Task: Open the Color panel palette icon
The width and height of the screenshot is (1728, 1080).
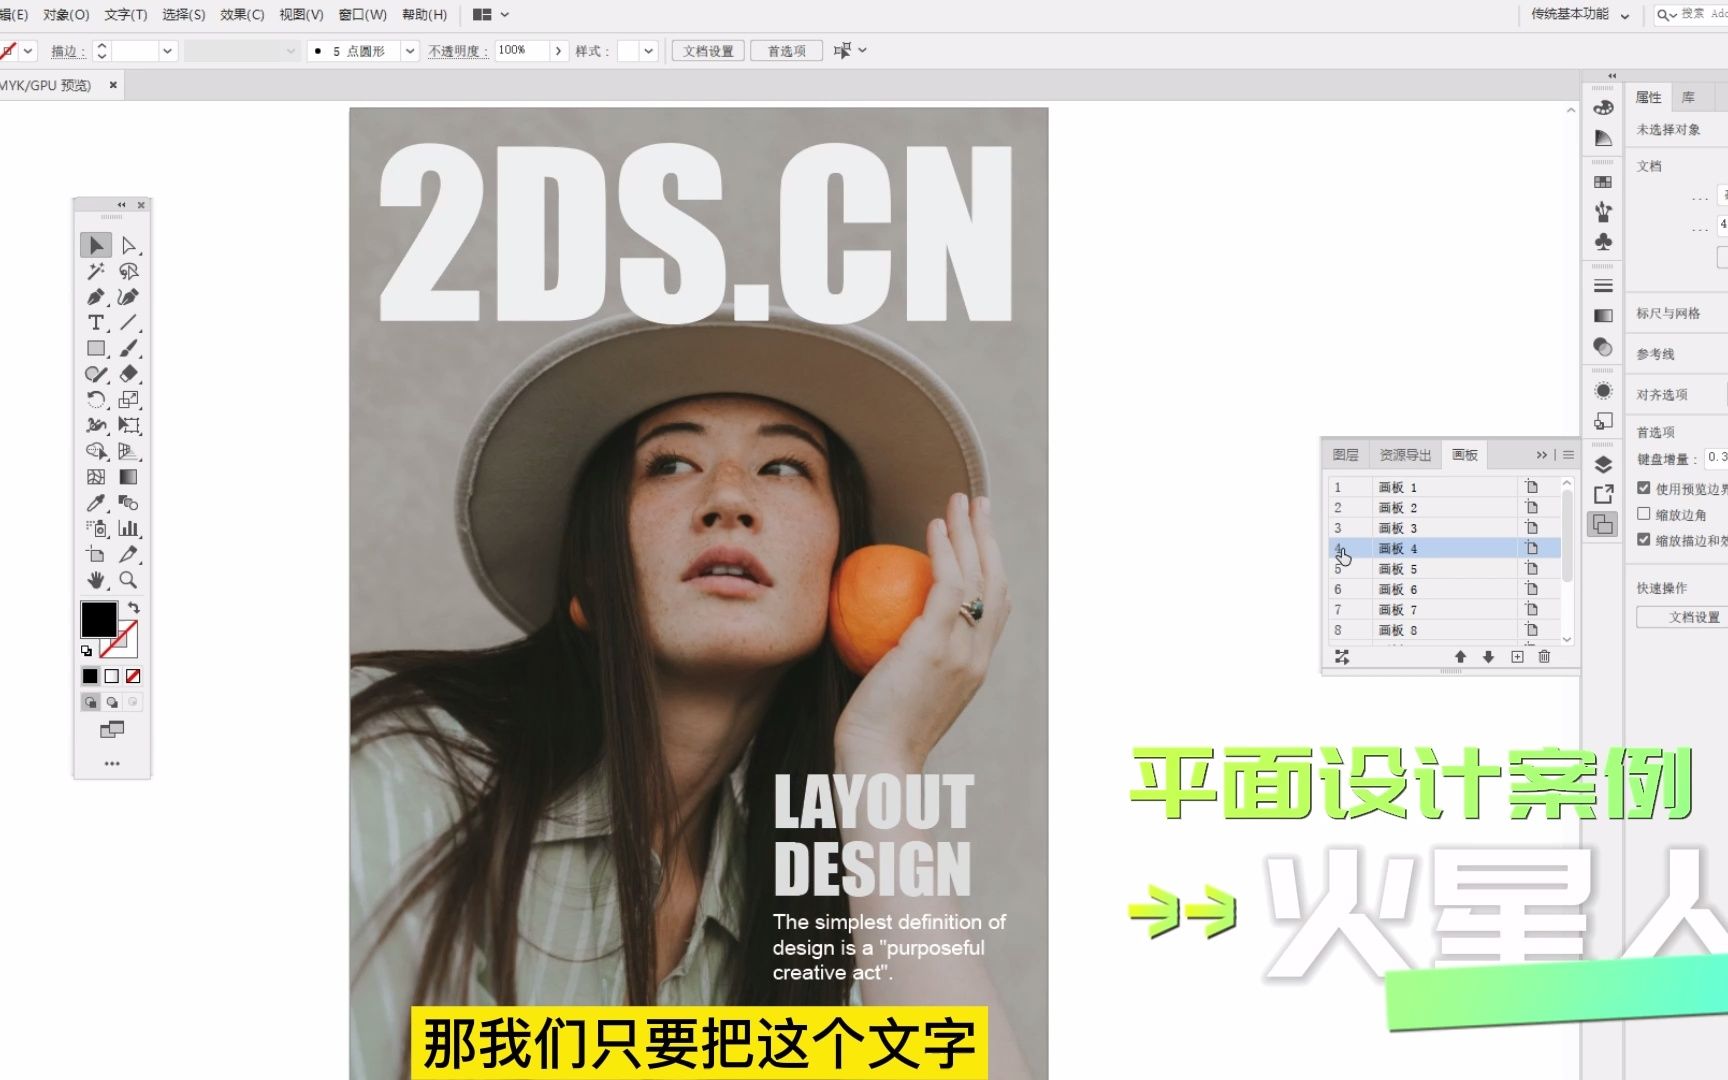Action: coord(1603,108)
